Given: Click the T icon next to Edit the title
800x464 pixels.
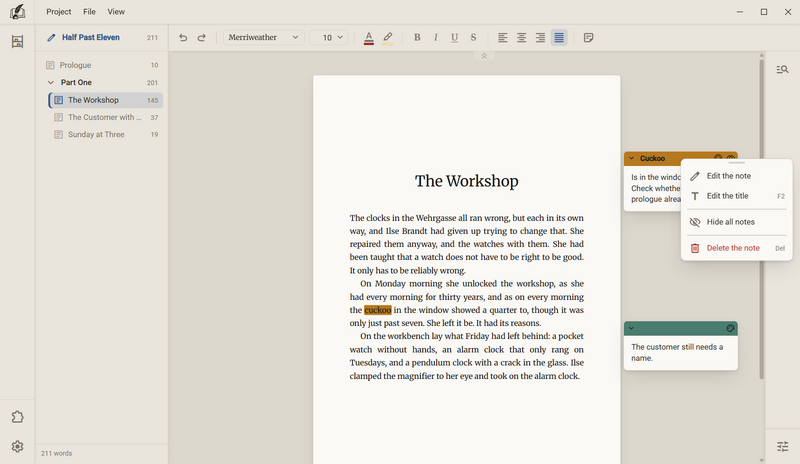Looking at the screenshot, I should 695,196.
